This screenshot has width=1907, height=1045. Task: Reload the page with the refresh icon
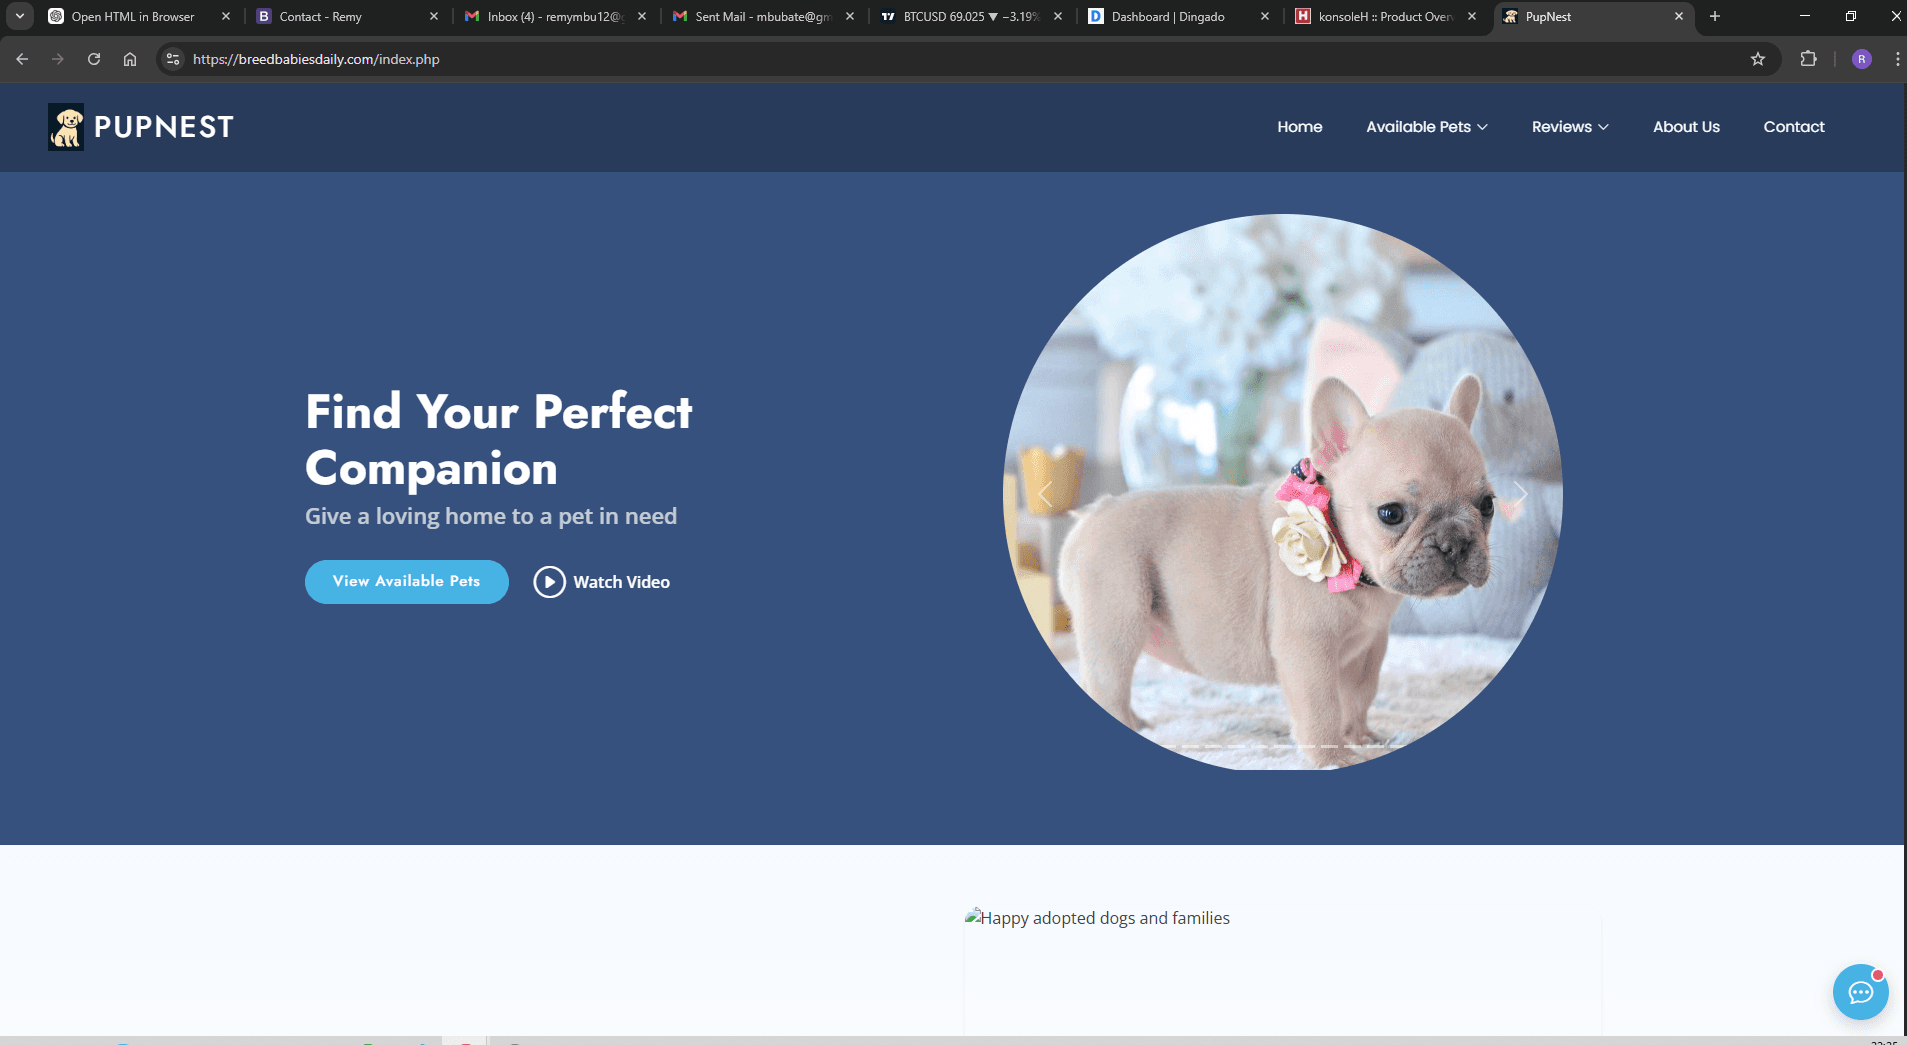coord(94,59)
